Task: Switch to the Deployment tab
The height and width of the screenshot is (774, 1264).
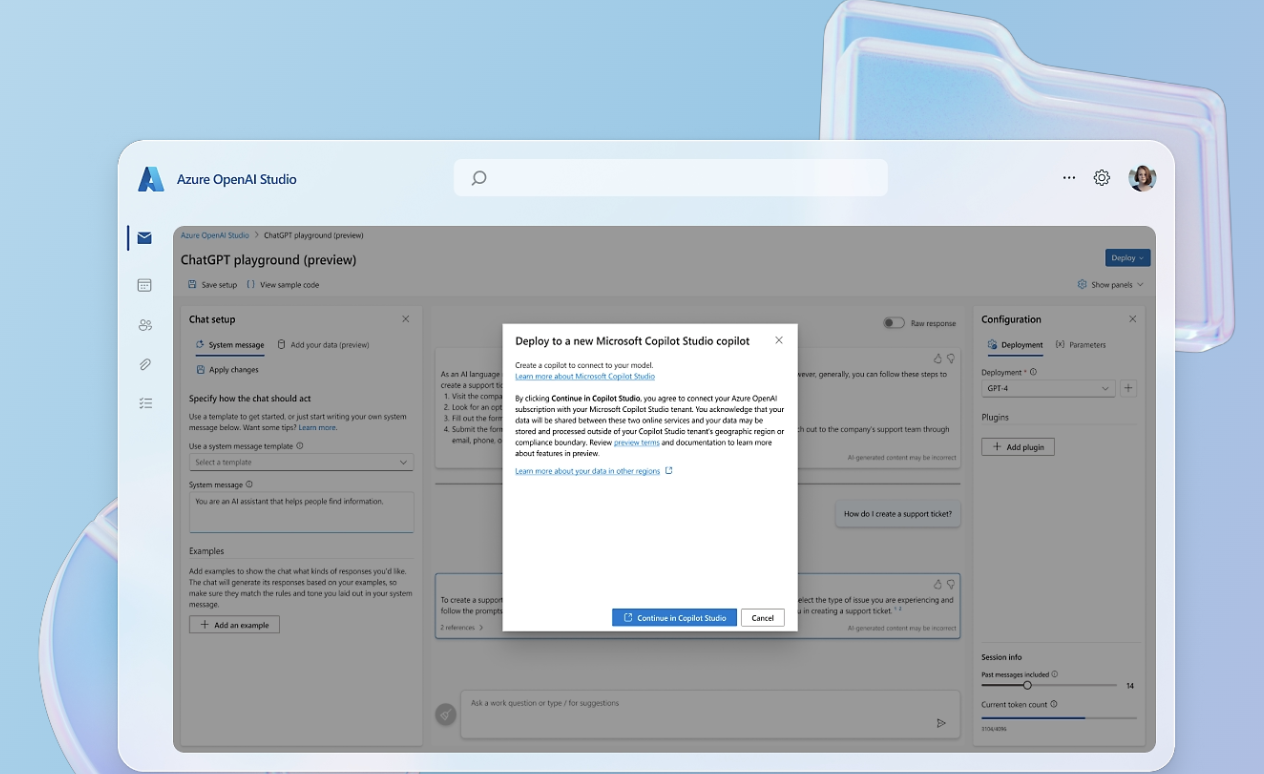Action: point(1015,345)
